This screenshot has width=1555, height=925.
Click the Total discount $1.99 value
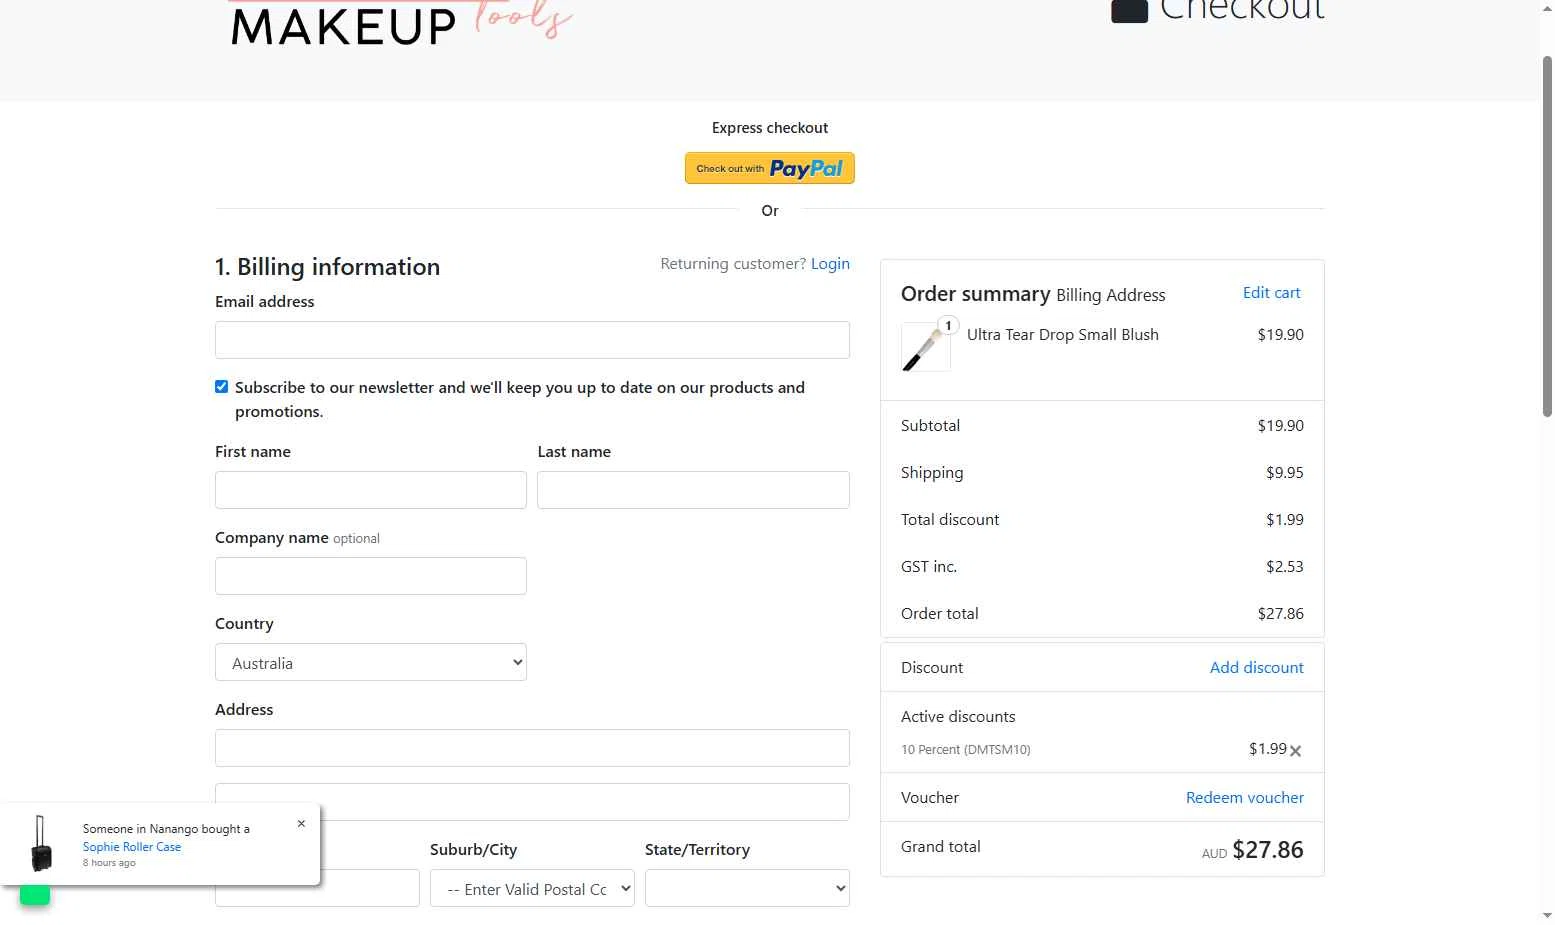tap(1285, 520)
